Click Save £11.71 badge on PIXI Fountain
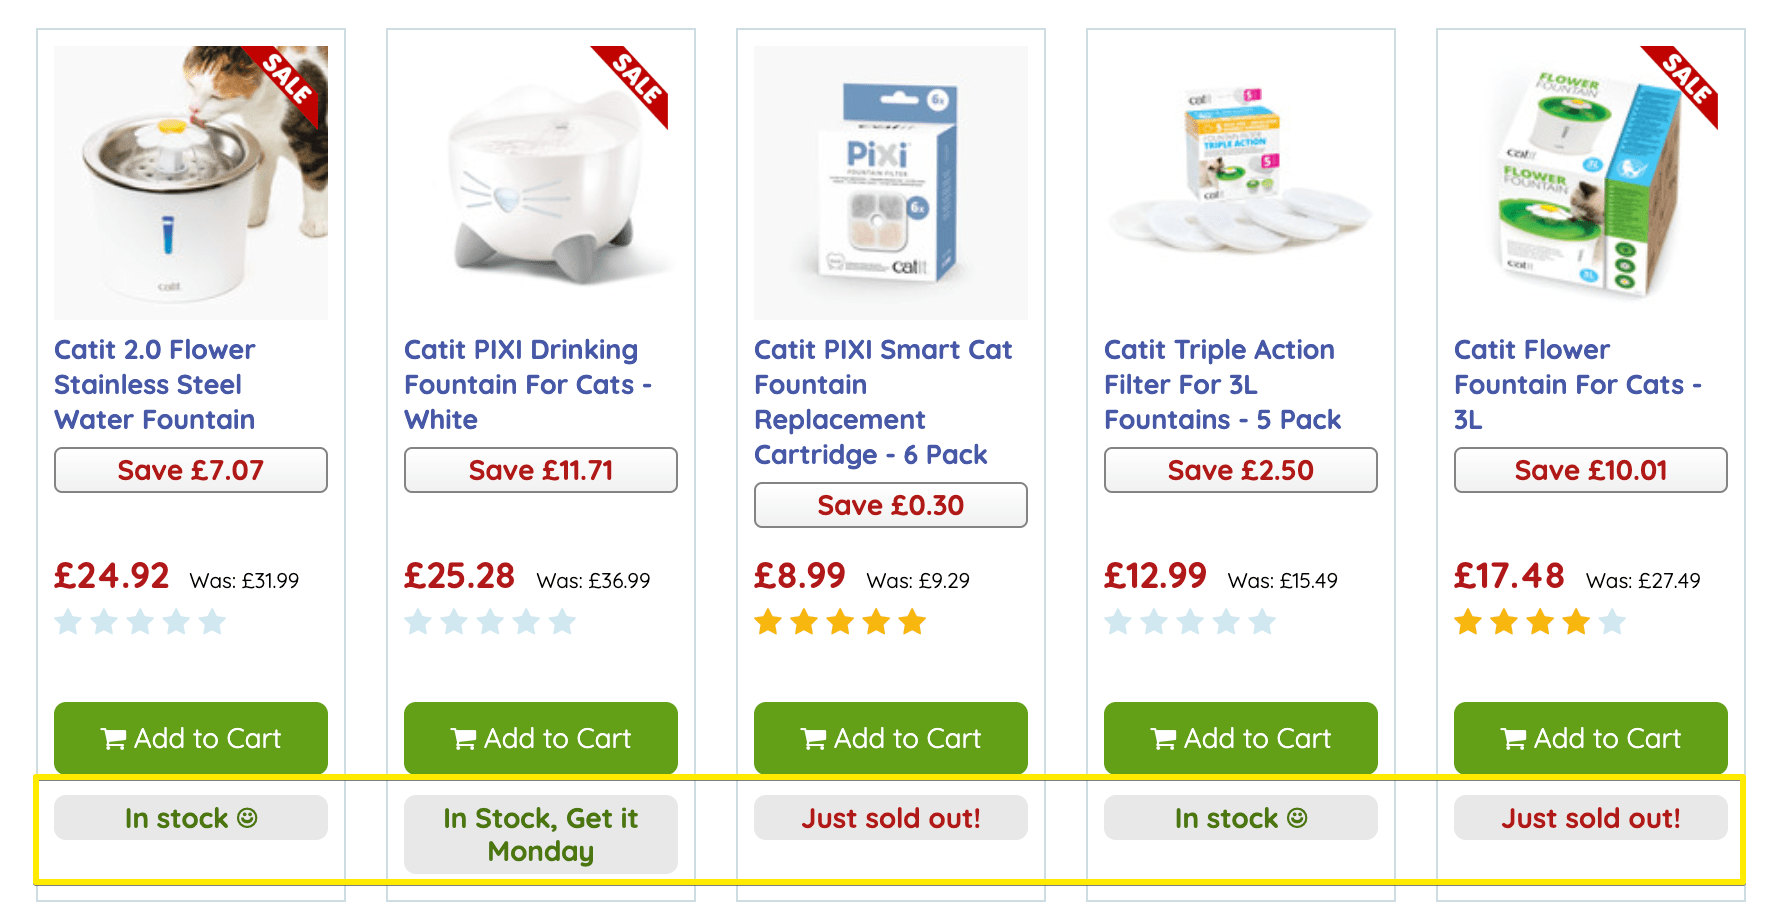The height and width of the screenshot is (924, 1776). point(541,470)
